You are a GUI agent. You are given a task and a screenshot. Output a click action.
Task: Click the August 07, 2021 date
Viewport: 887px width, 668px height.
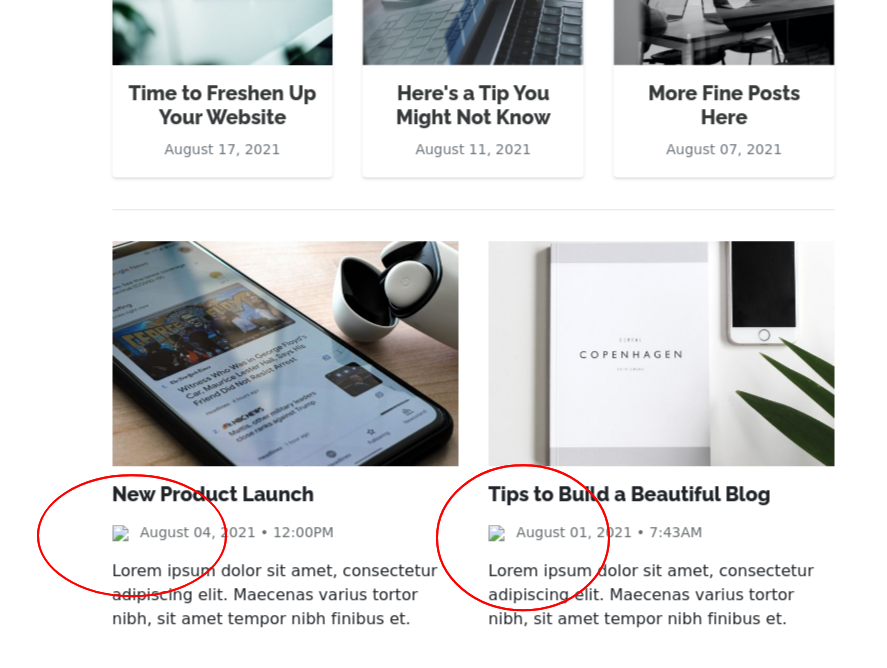click(x=724, y=149)
